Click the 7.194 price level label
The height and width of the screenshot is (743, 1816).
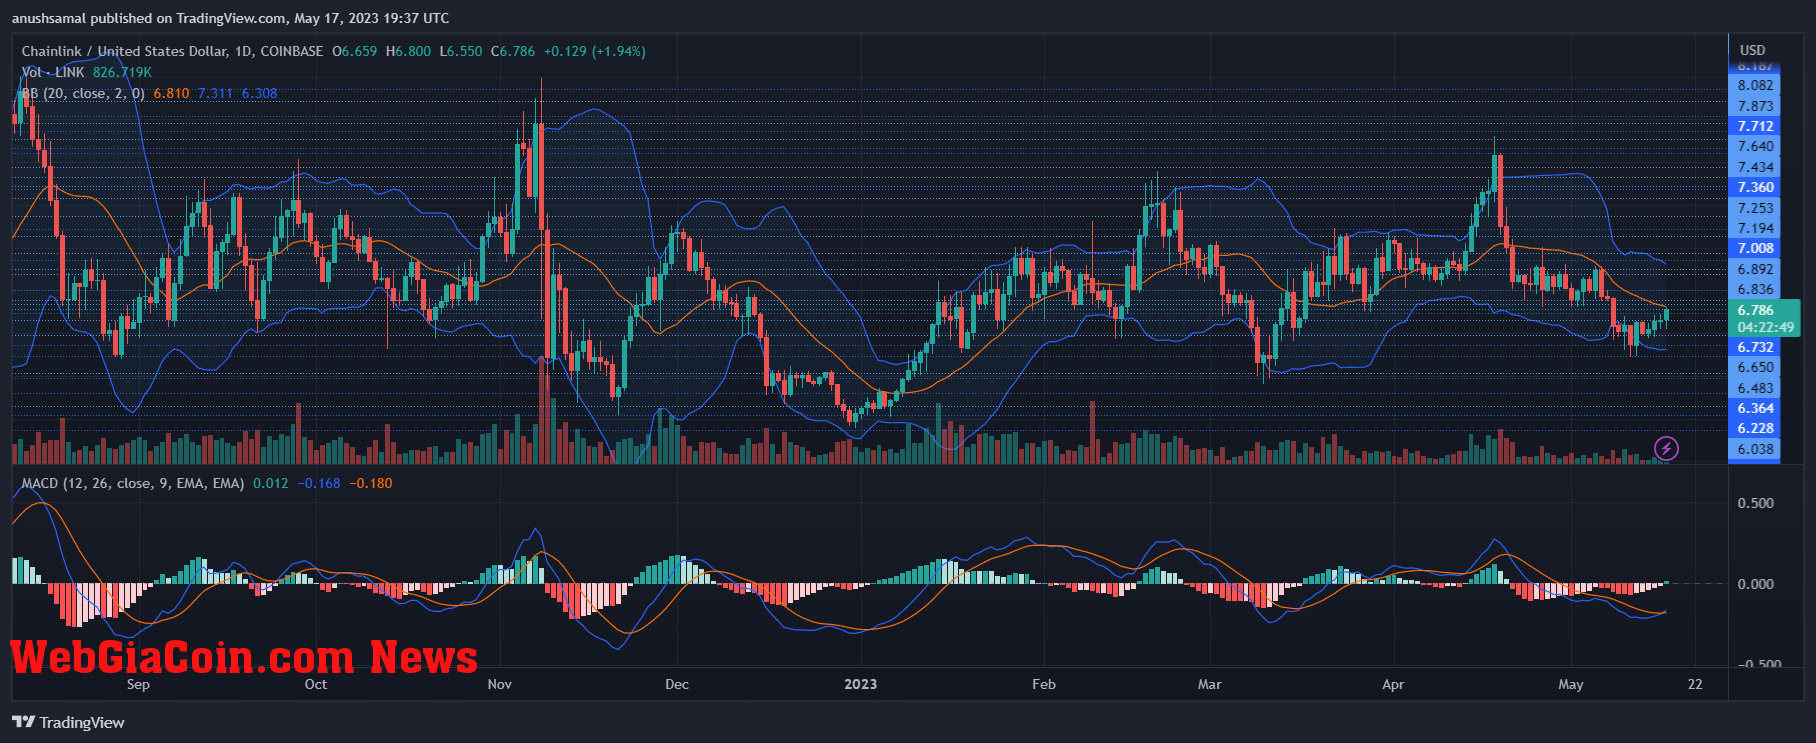[1756, 228]
